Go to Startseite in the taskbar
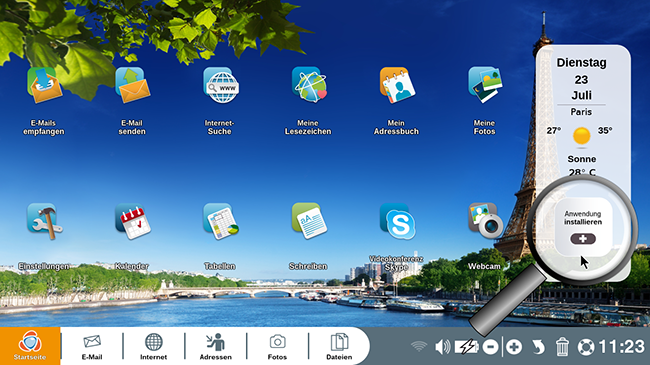650x365 pixels. pos(30,346)
